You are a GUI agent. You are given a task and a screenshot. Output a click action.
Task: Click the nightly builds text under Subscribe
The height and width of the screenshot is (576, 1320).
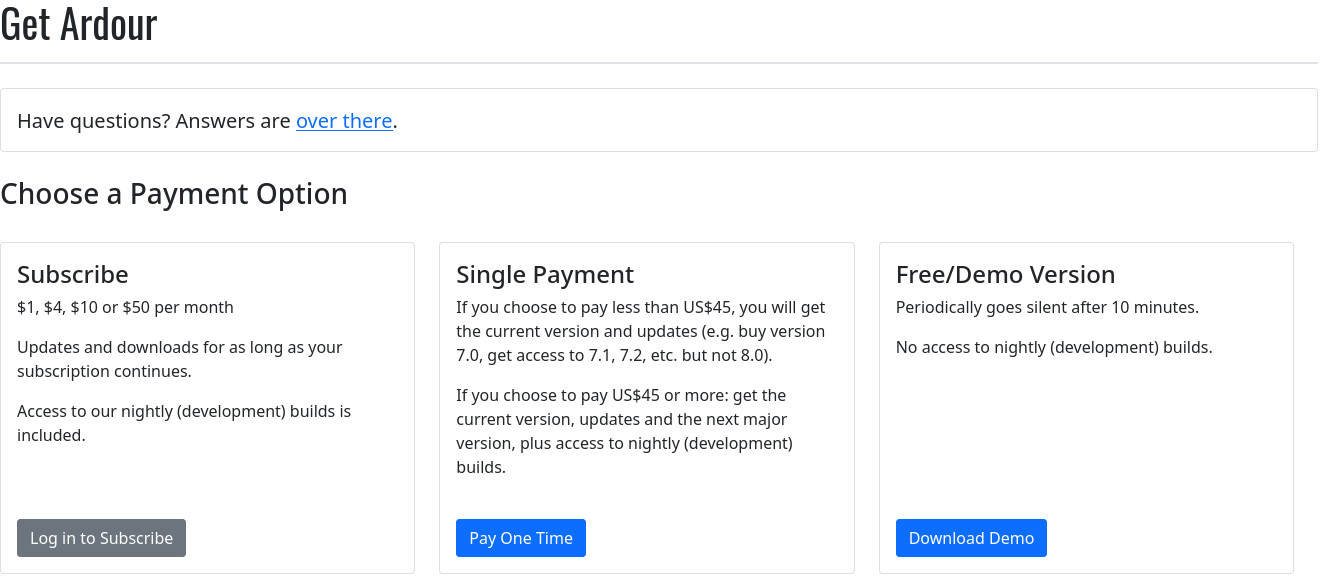[x=184, y=422]
